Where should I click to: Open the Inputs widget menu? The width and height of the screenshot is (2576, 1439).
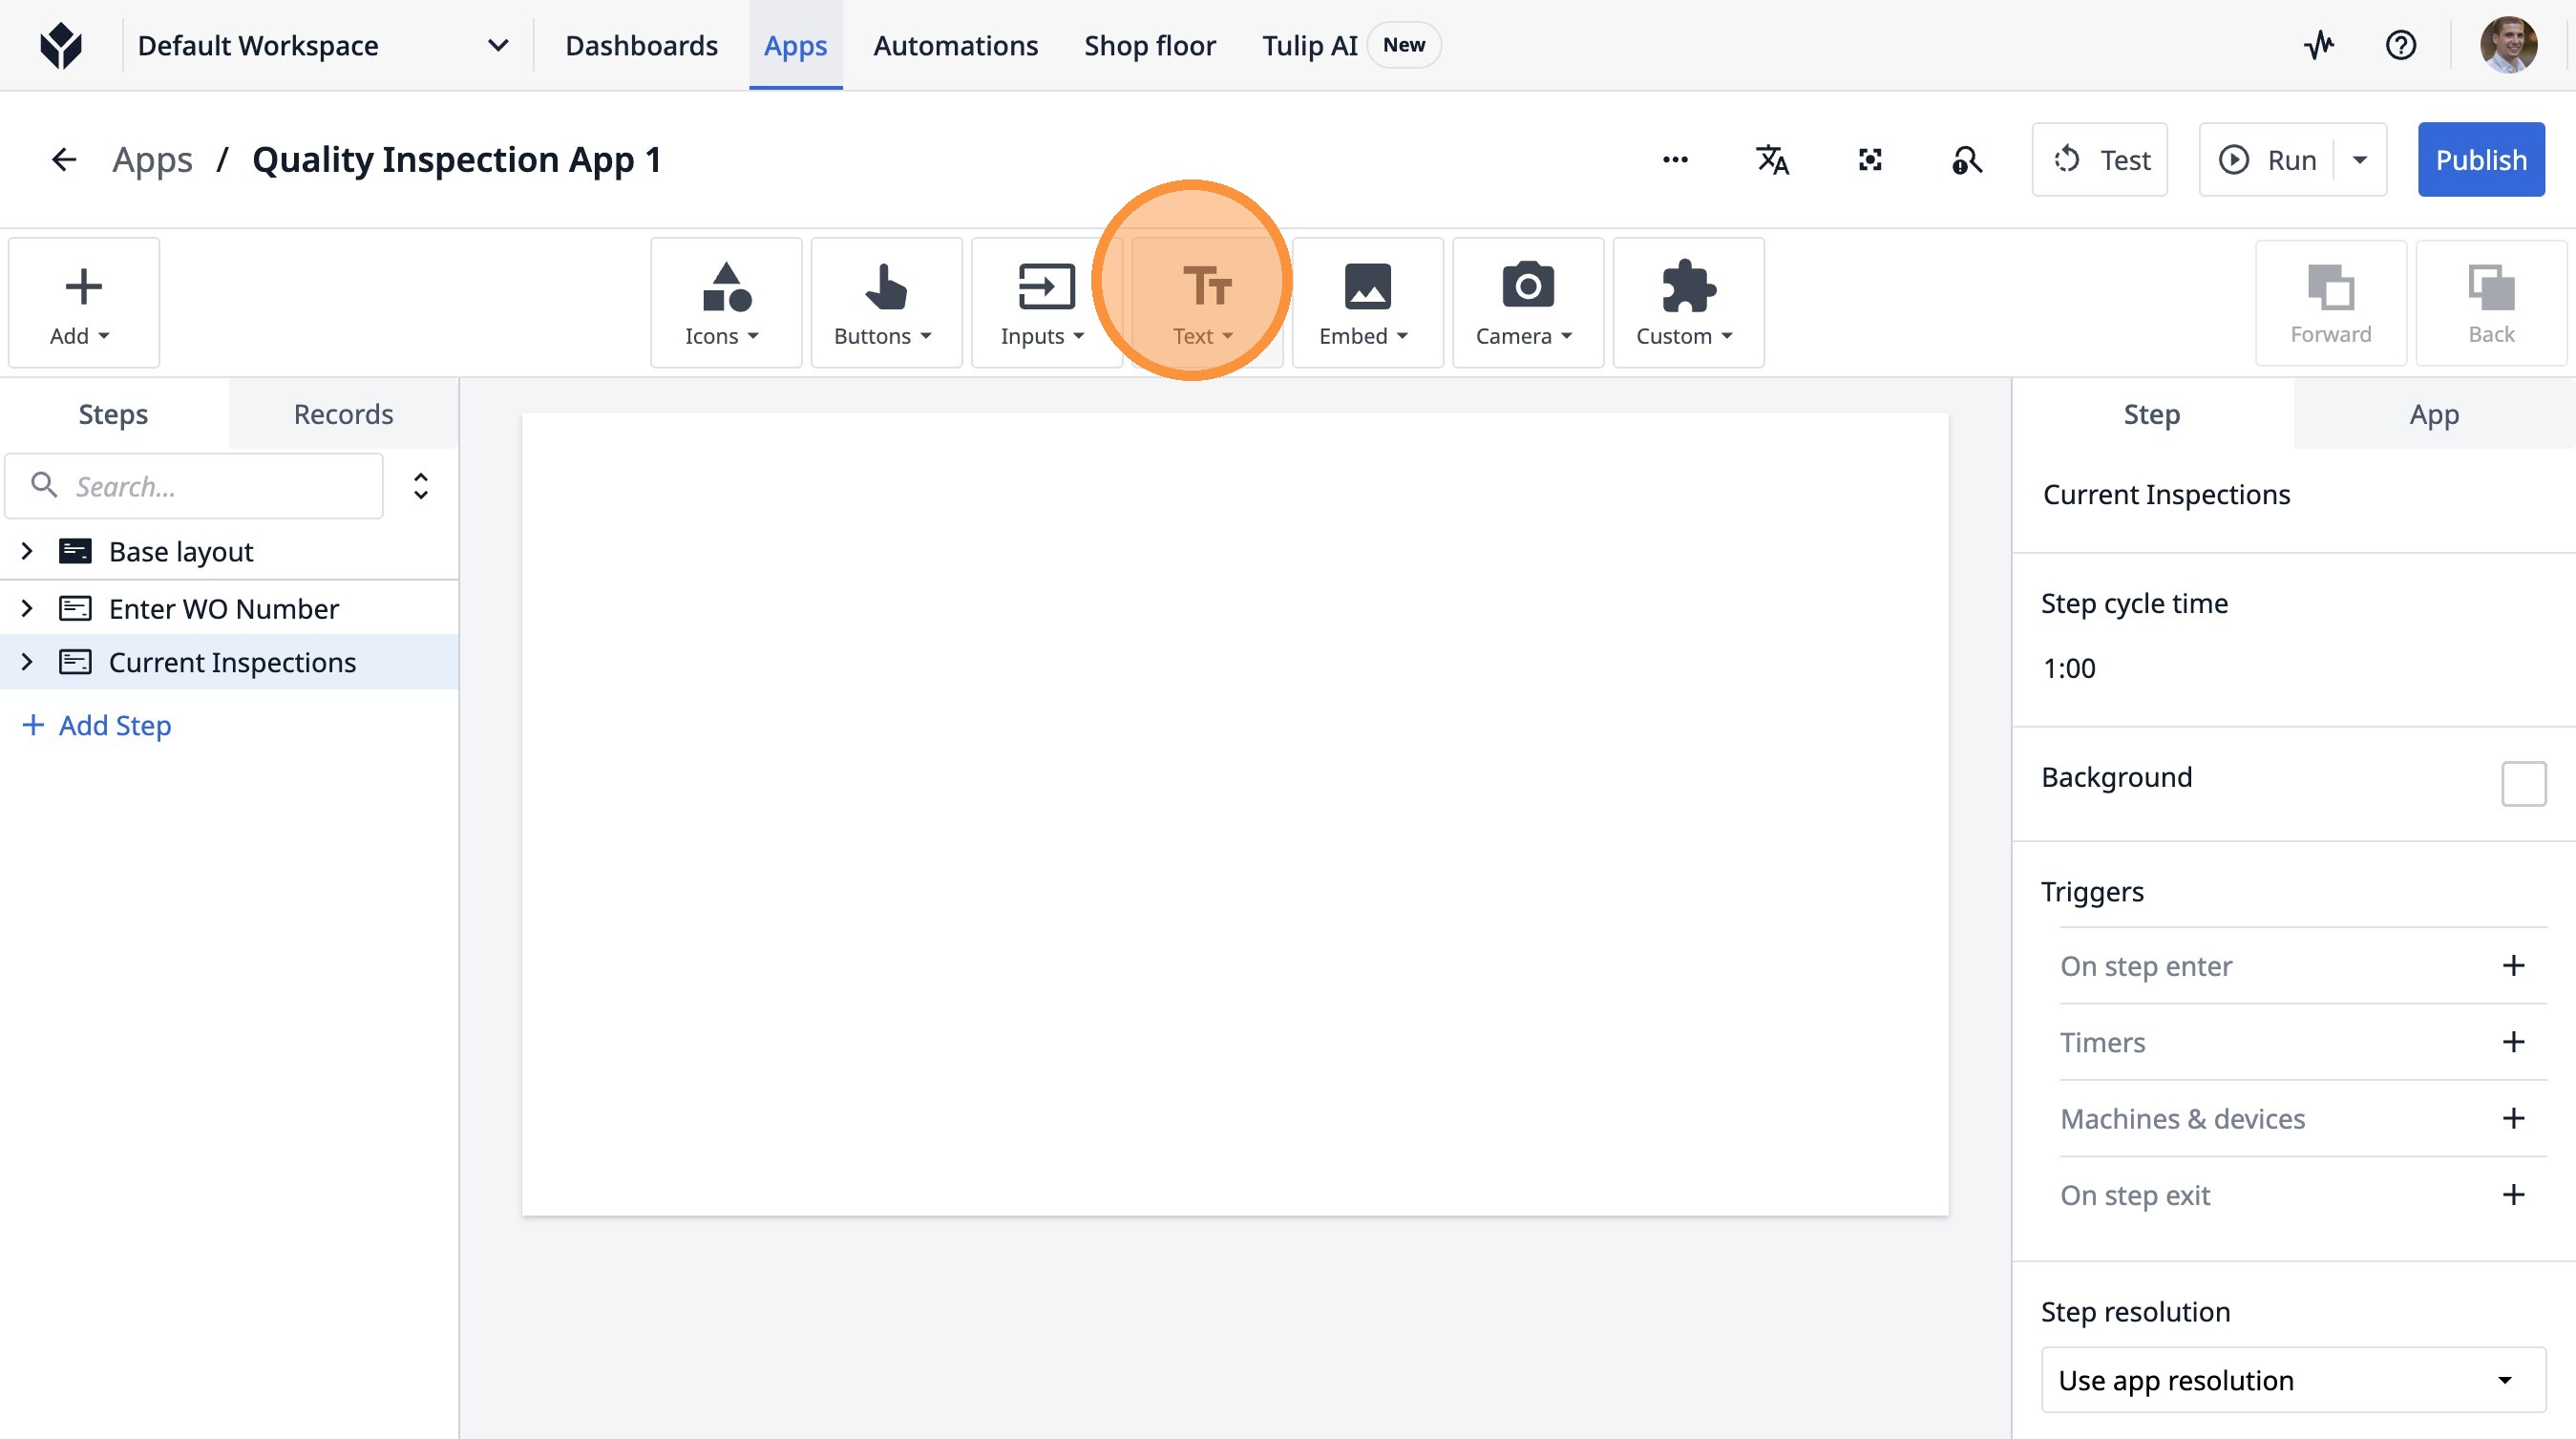[x=1044, y=303]
